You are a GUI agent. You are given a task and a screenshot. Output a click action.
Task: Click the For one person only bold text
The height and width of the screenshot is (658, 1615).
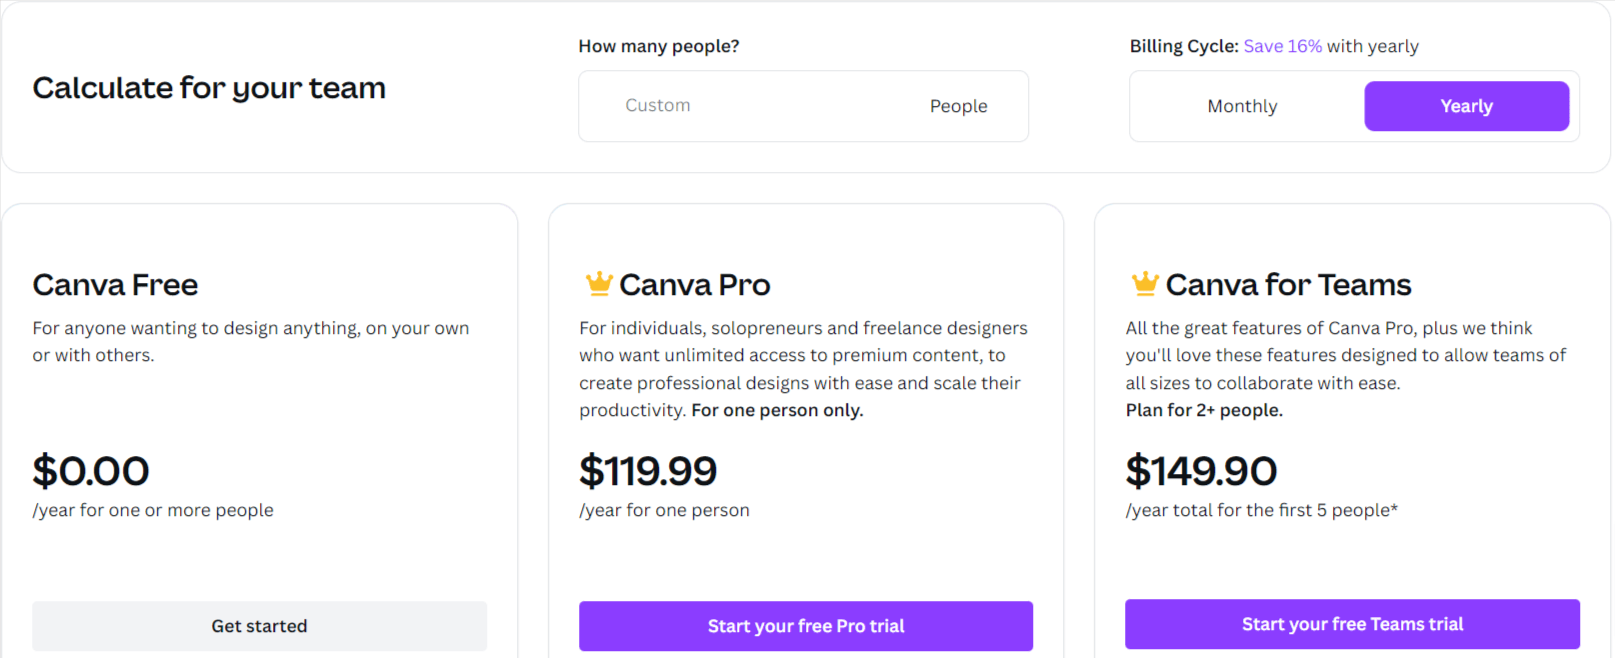tap(777, 409)
